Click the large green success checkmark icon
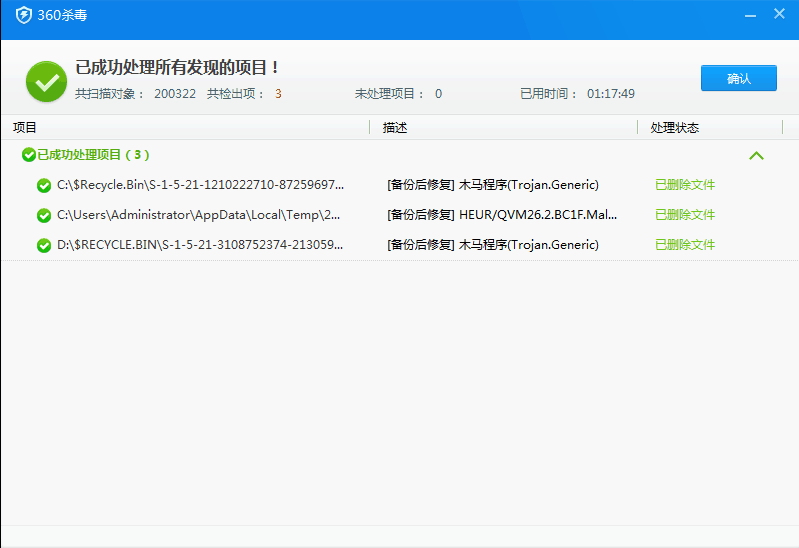Viewport: 799px width, 548px height. click(x=46, y=82)
